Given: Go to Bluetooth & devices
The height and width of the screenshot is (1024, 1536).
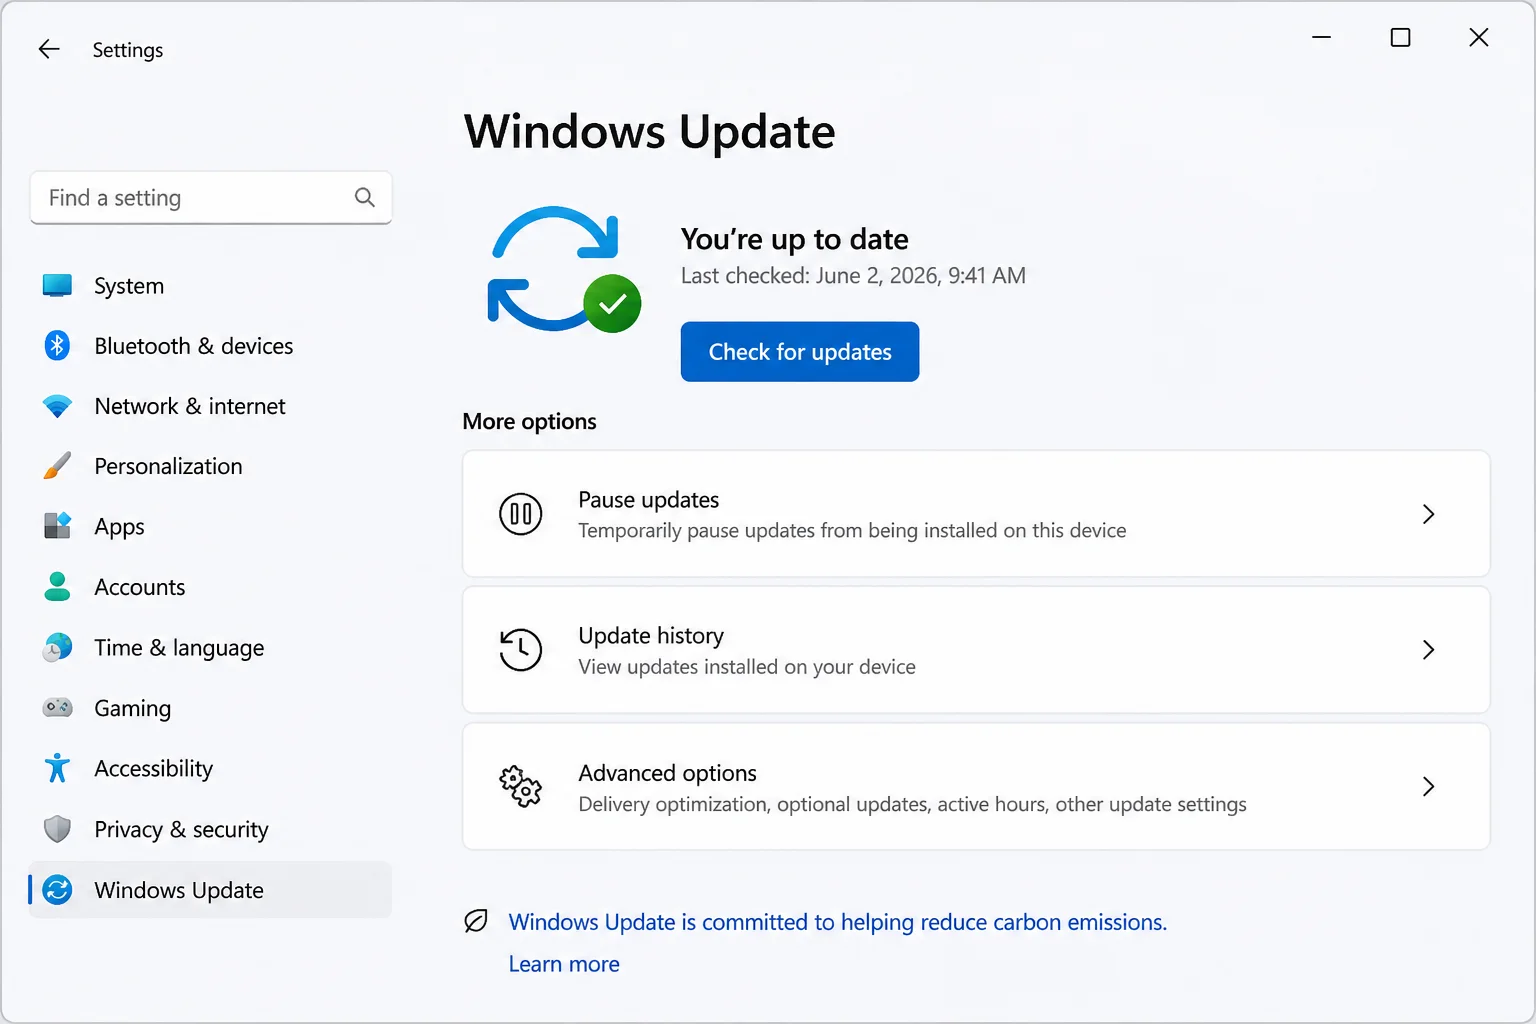Looking at the screenshot, I should point(211,346).
